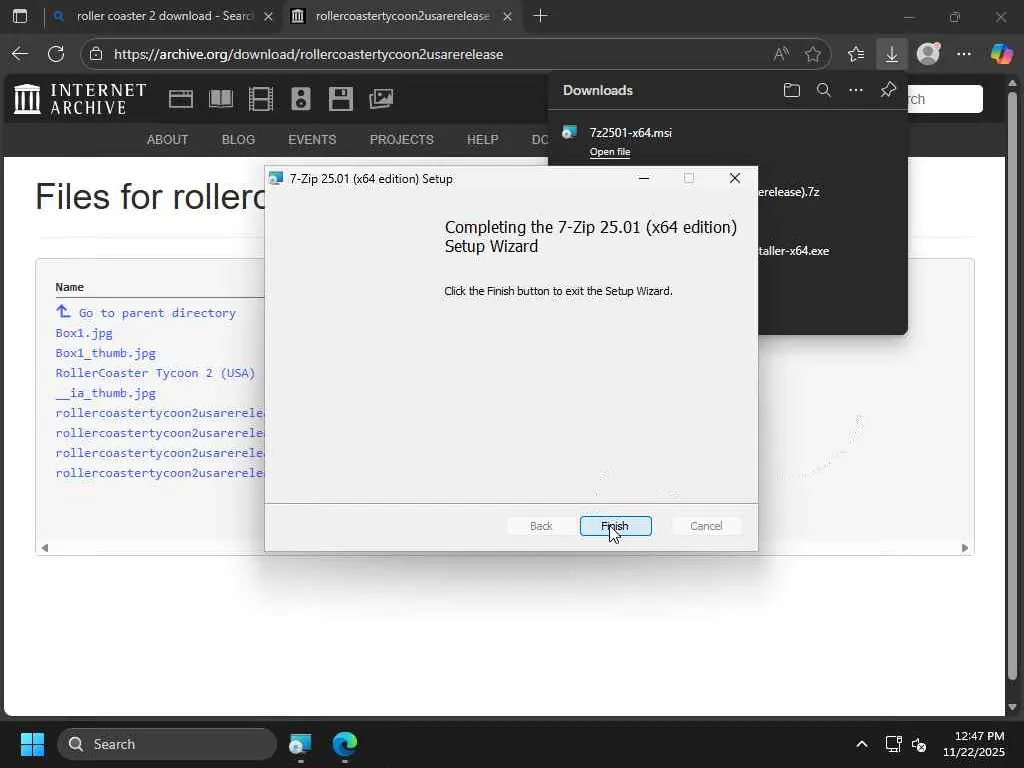Screen dimensions: 1024x768
Task: Close the 7-Zip Setup dialog
Action: 735,178
